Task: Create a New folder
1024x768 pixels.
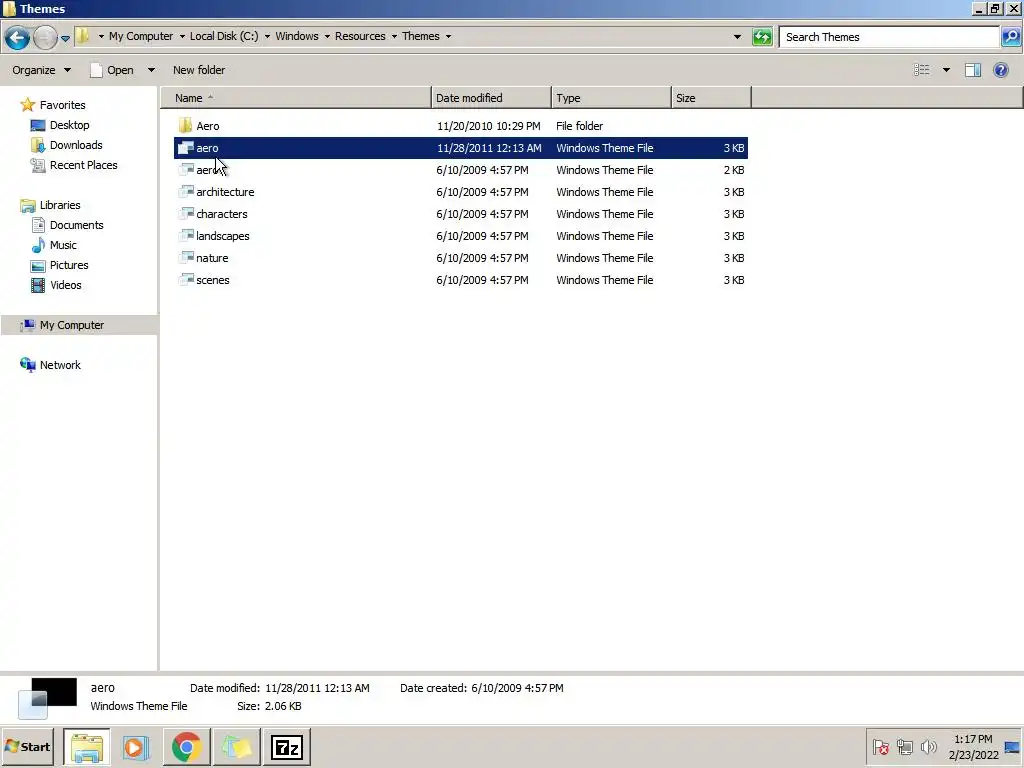Action: pyautogui.click(x=199, y=70)
